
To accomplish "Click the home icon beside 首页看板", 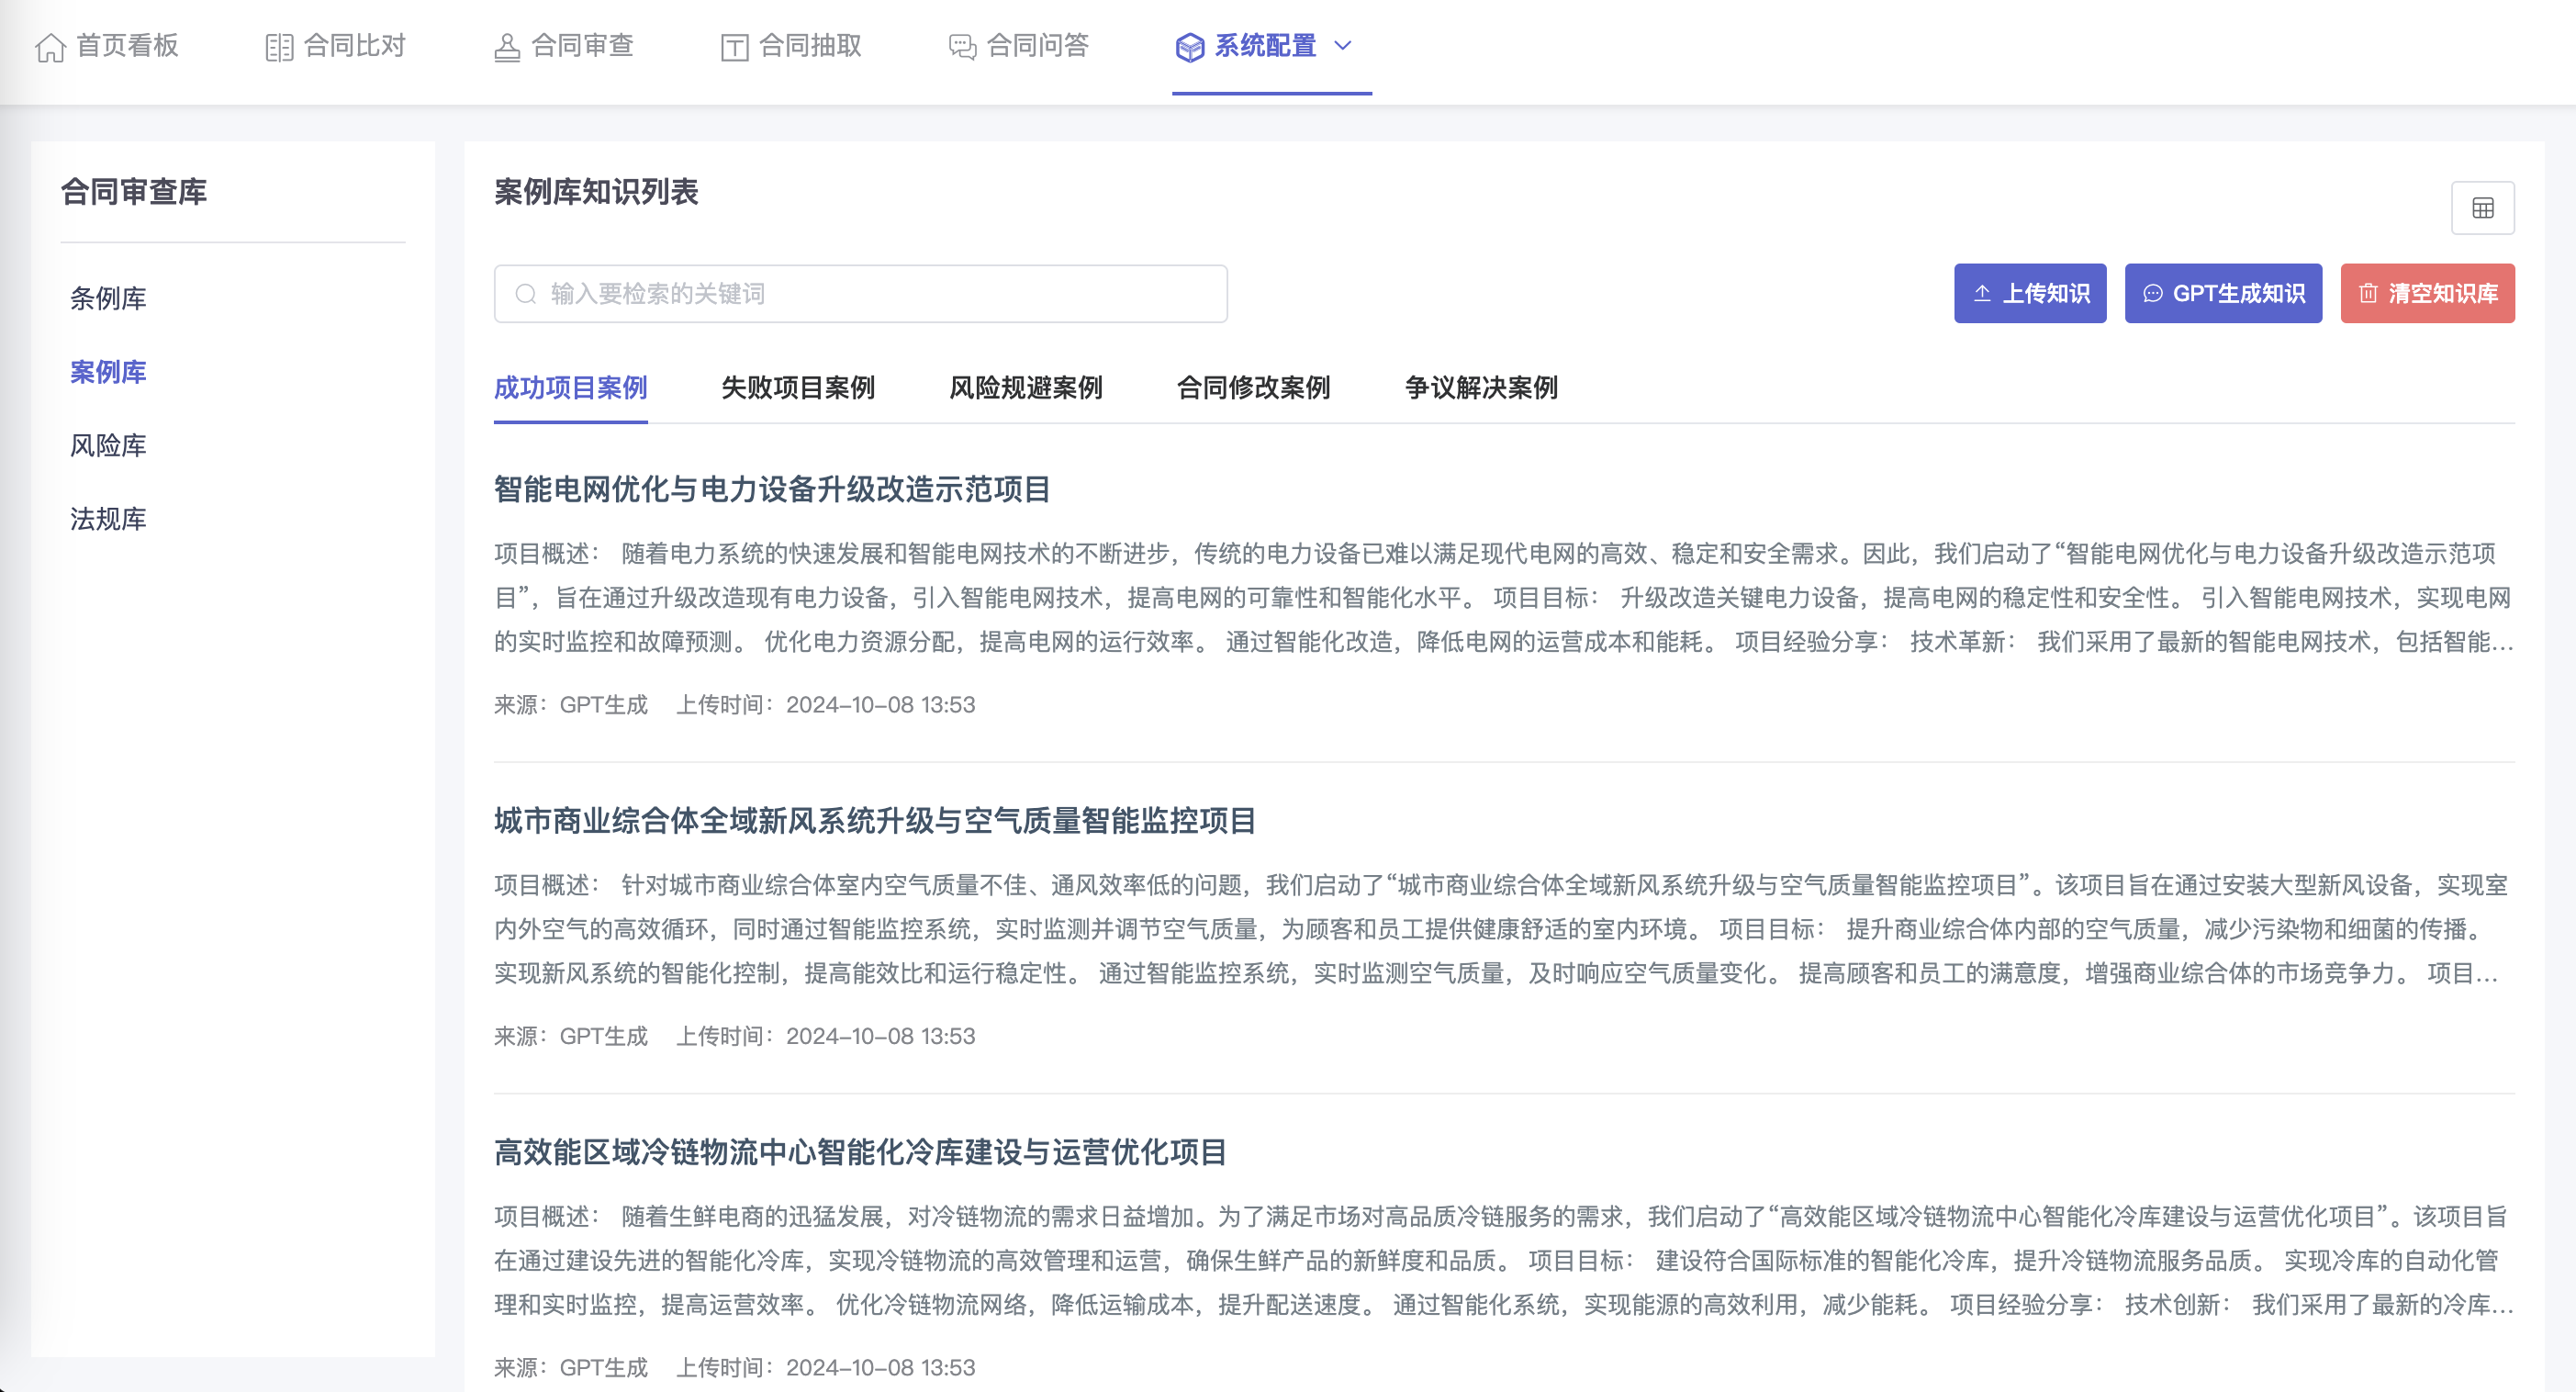I will (x=50, y=47).
